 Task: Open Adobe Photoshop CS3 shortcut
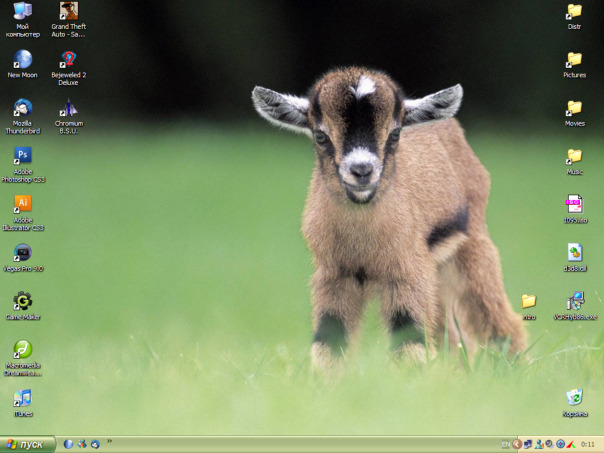pyautogui.click(x=22, y=156)
